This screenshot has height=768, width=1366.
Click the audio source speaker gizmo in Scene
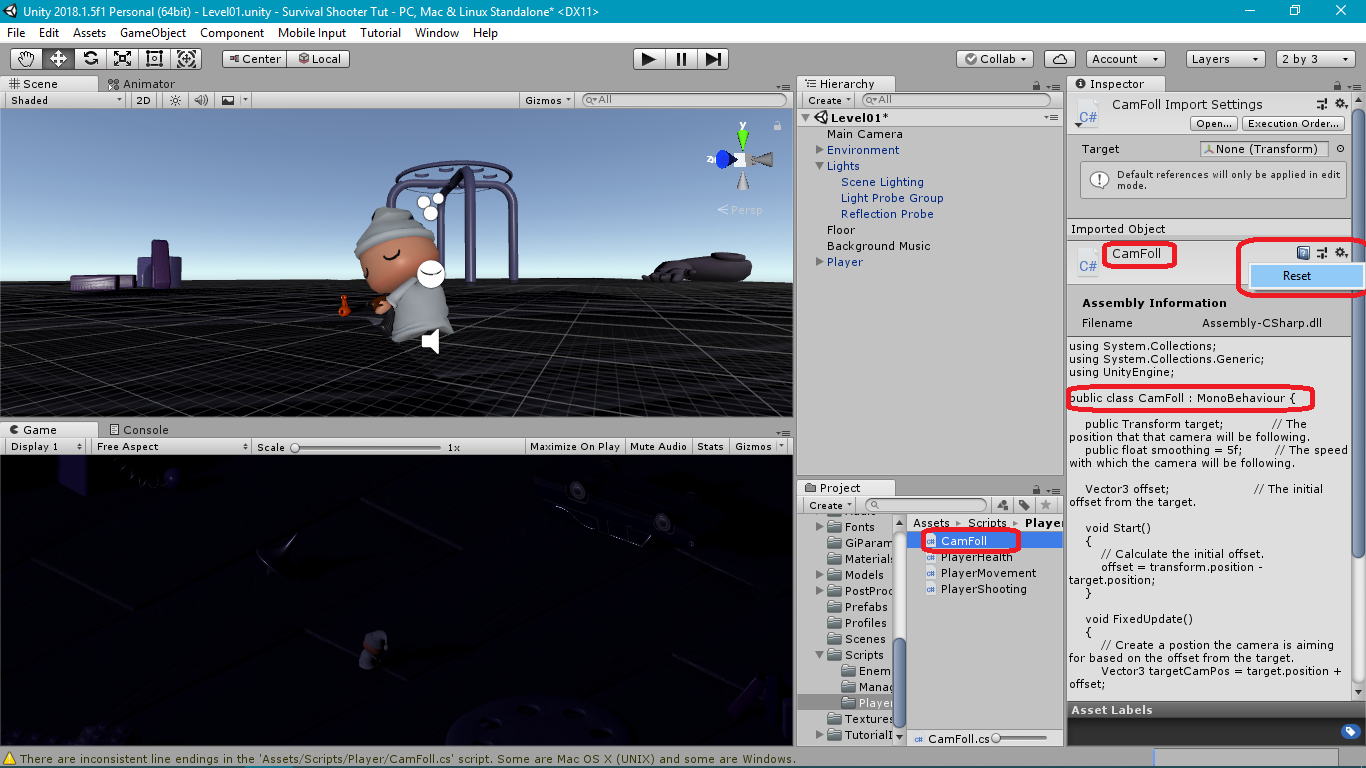click(x=431, y=342)
